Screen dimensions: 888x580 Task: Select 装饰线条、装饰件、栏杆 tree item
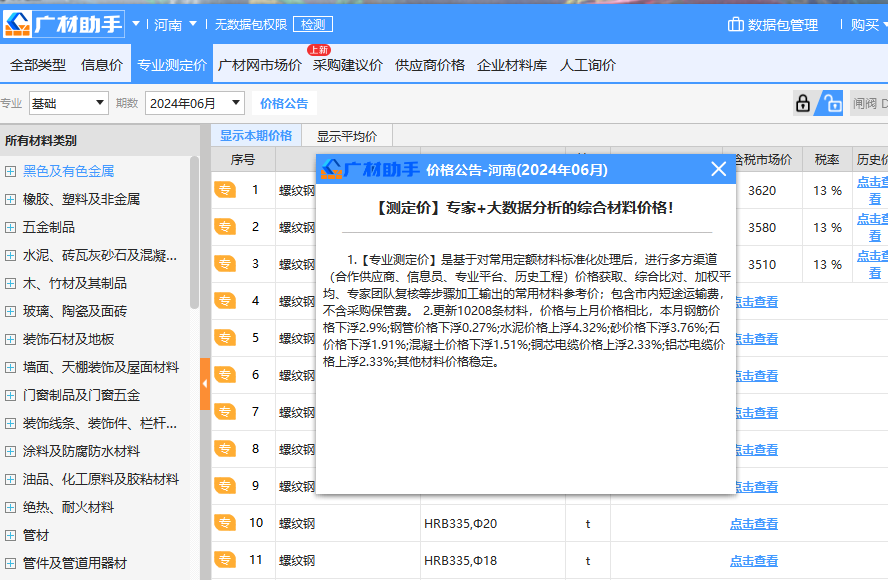click(x=100, y=423)
